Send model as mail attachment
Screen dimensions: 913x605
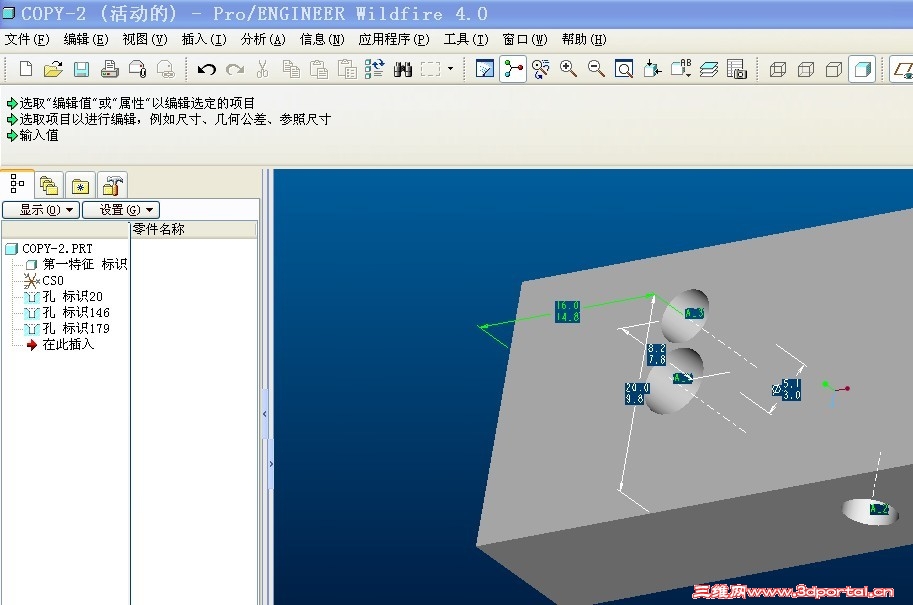pyautogui.click(x=137, y=69)
